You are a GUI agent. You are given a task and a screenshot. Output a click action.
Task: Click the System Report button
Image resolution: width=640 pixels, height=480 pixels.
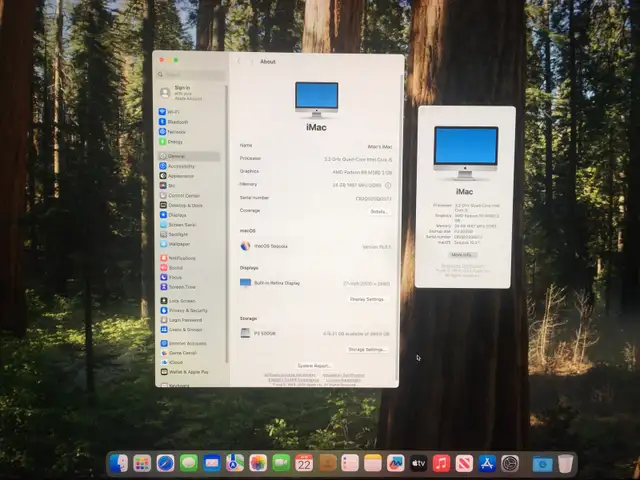pyautogui.click(x=314, y=366)
